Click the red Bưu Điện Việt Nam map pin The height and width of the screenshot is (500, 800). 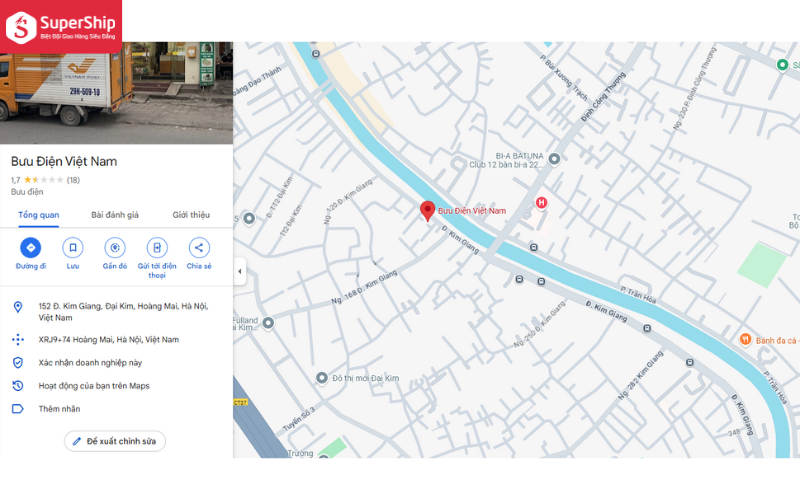coord(428,210)
